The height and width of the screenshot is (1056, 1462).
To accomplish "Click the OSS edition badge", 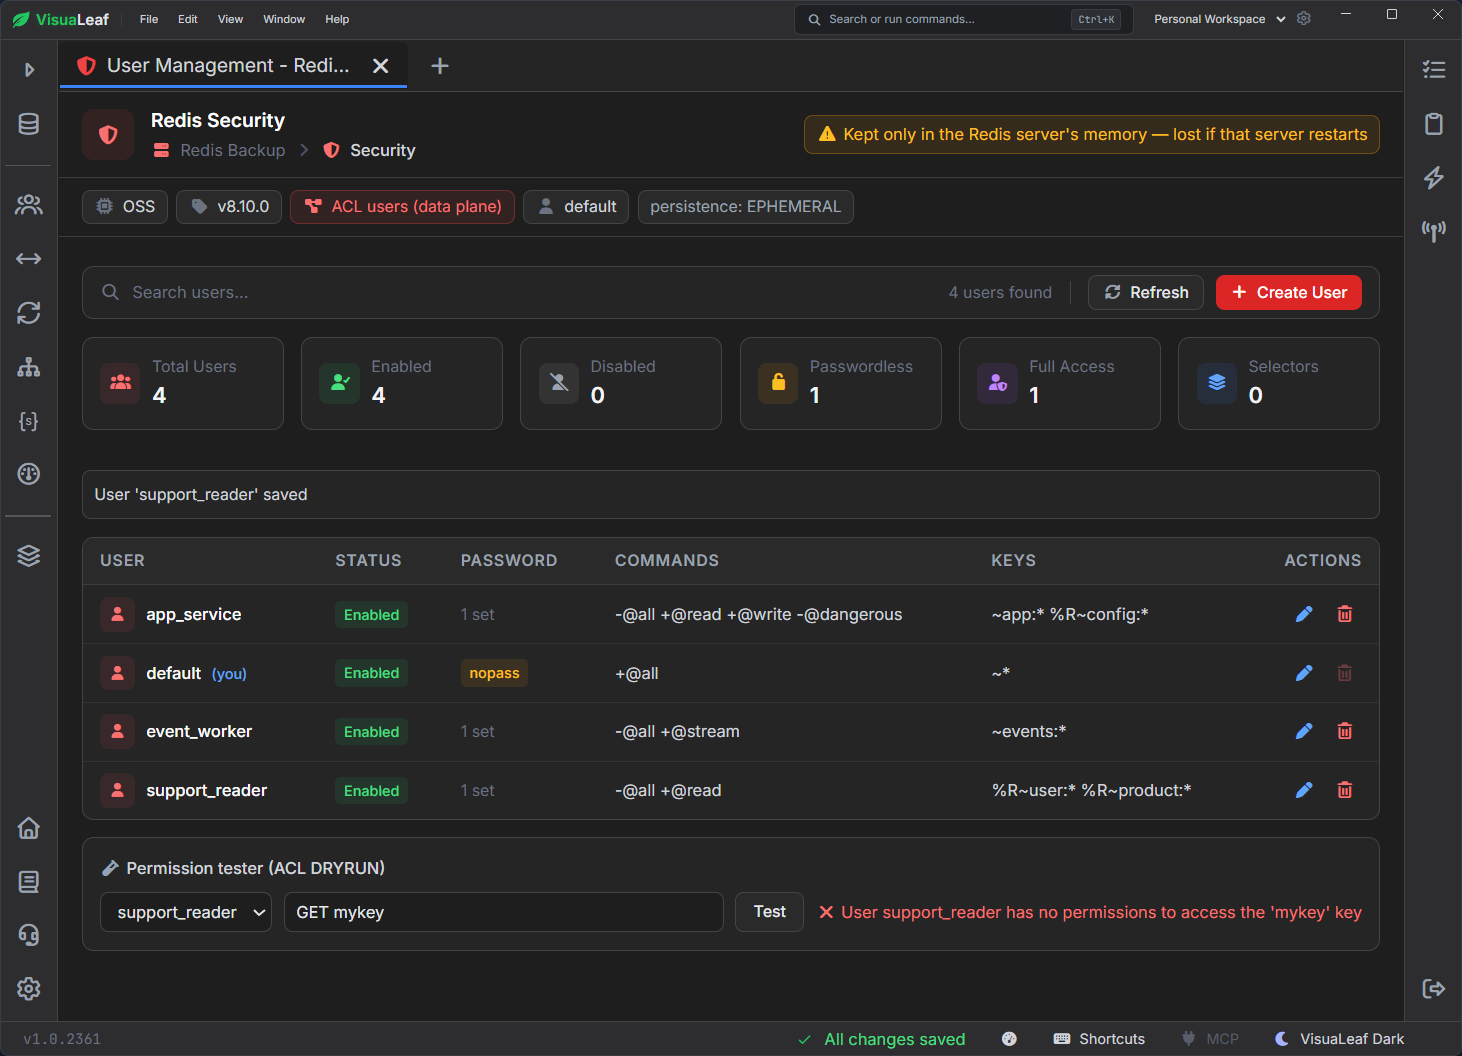I will pyautogui.click(x=125, y=207).
